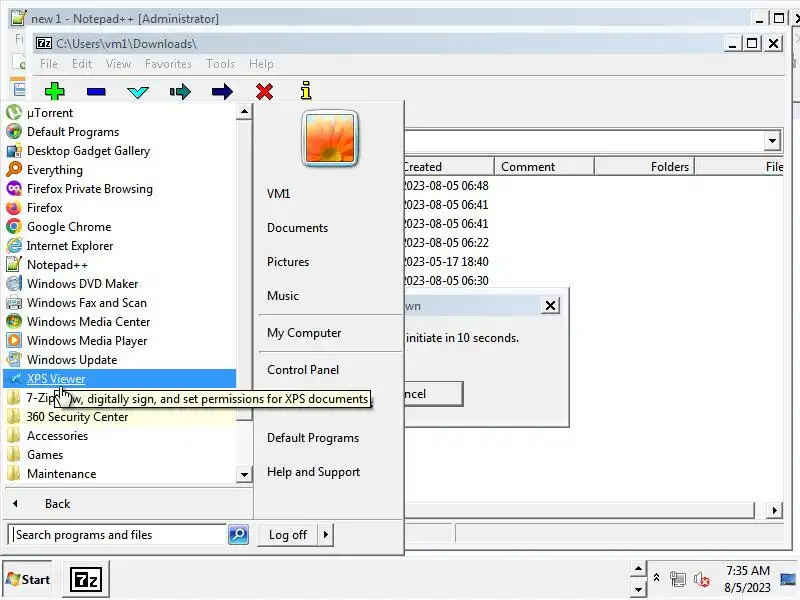Open Help and Support

click(313, 471)
